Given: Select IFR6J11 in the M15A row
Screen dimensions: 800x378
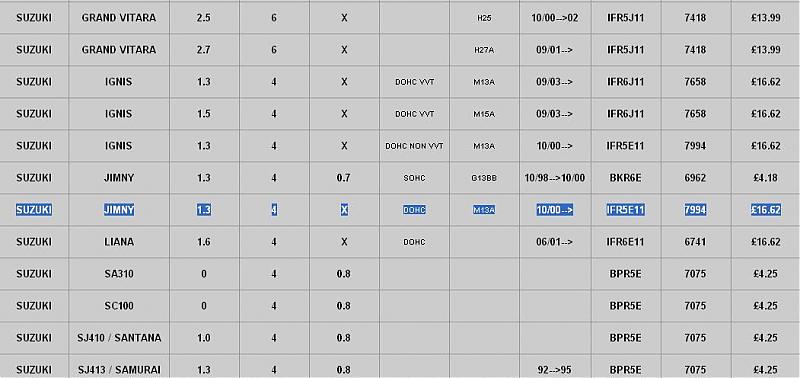Looking at the screenshot, I should click(x=626, y=114).
